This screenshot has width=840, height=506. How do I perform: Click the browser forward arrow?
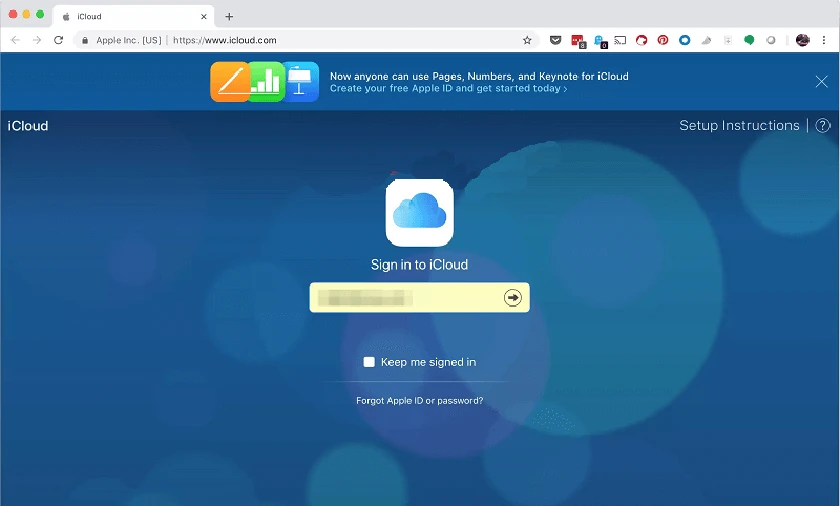(x=37, y=40)
